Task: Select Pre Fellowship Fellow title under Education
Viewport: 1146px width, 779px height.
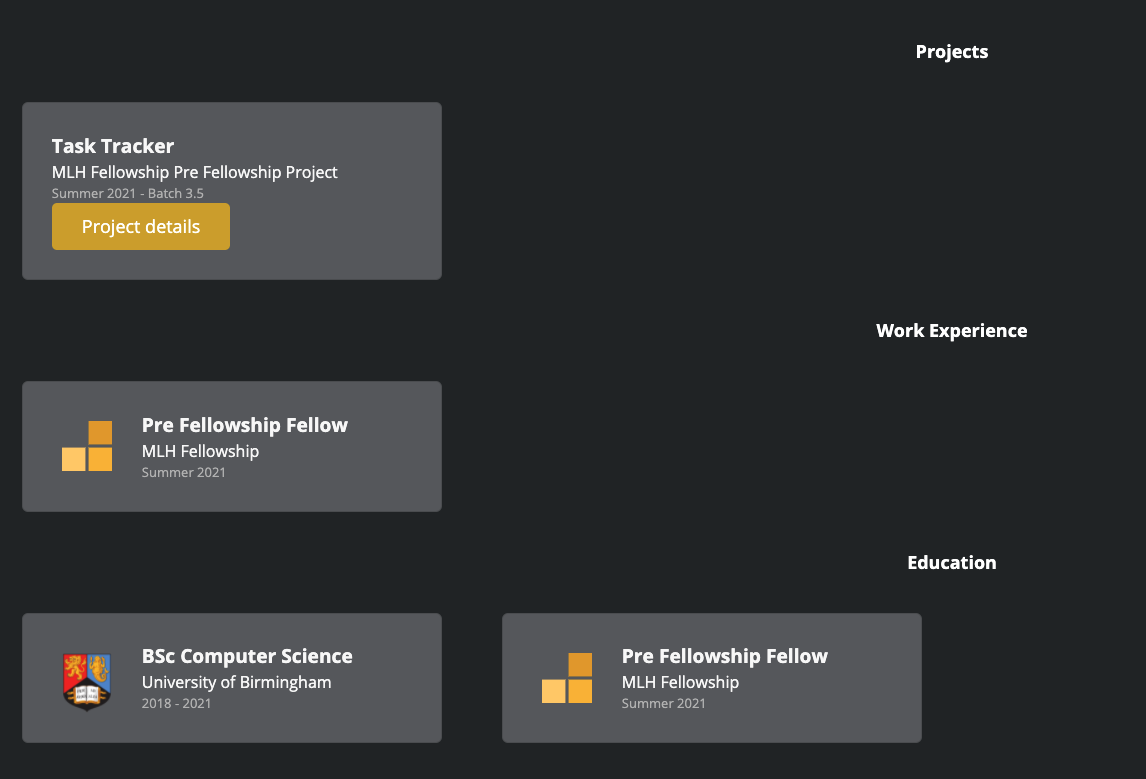Action: pos(725,657)
